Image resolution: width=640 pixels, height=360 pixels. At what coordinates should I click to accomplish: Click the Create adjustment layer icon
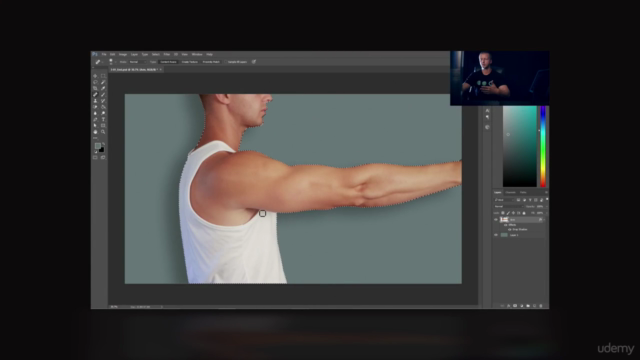(522, 306)
